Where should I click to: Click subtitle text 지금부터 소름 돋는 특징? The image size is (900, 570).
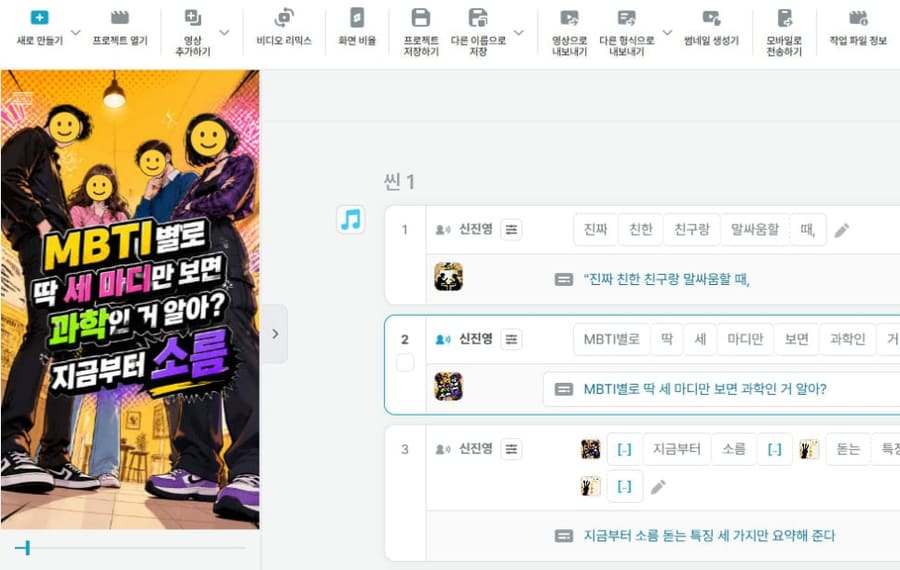coord(709,536)
